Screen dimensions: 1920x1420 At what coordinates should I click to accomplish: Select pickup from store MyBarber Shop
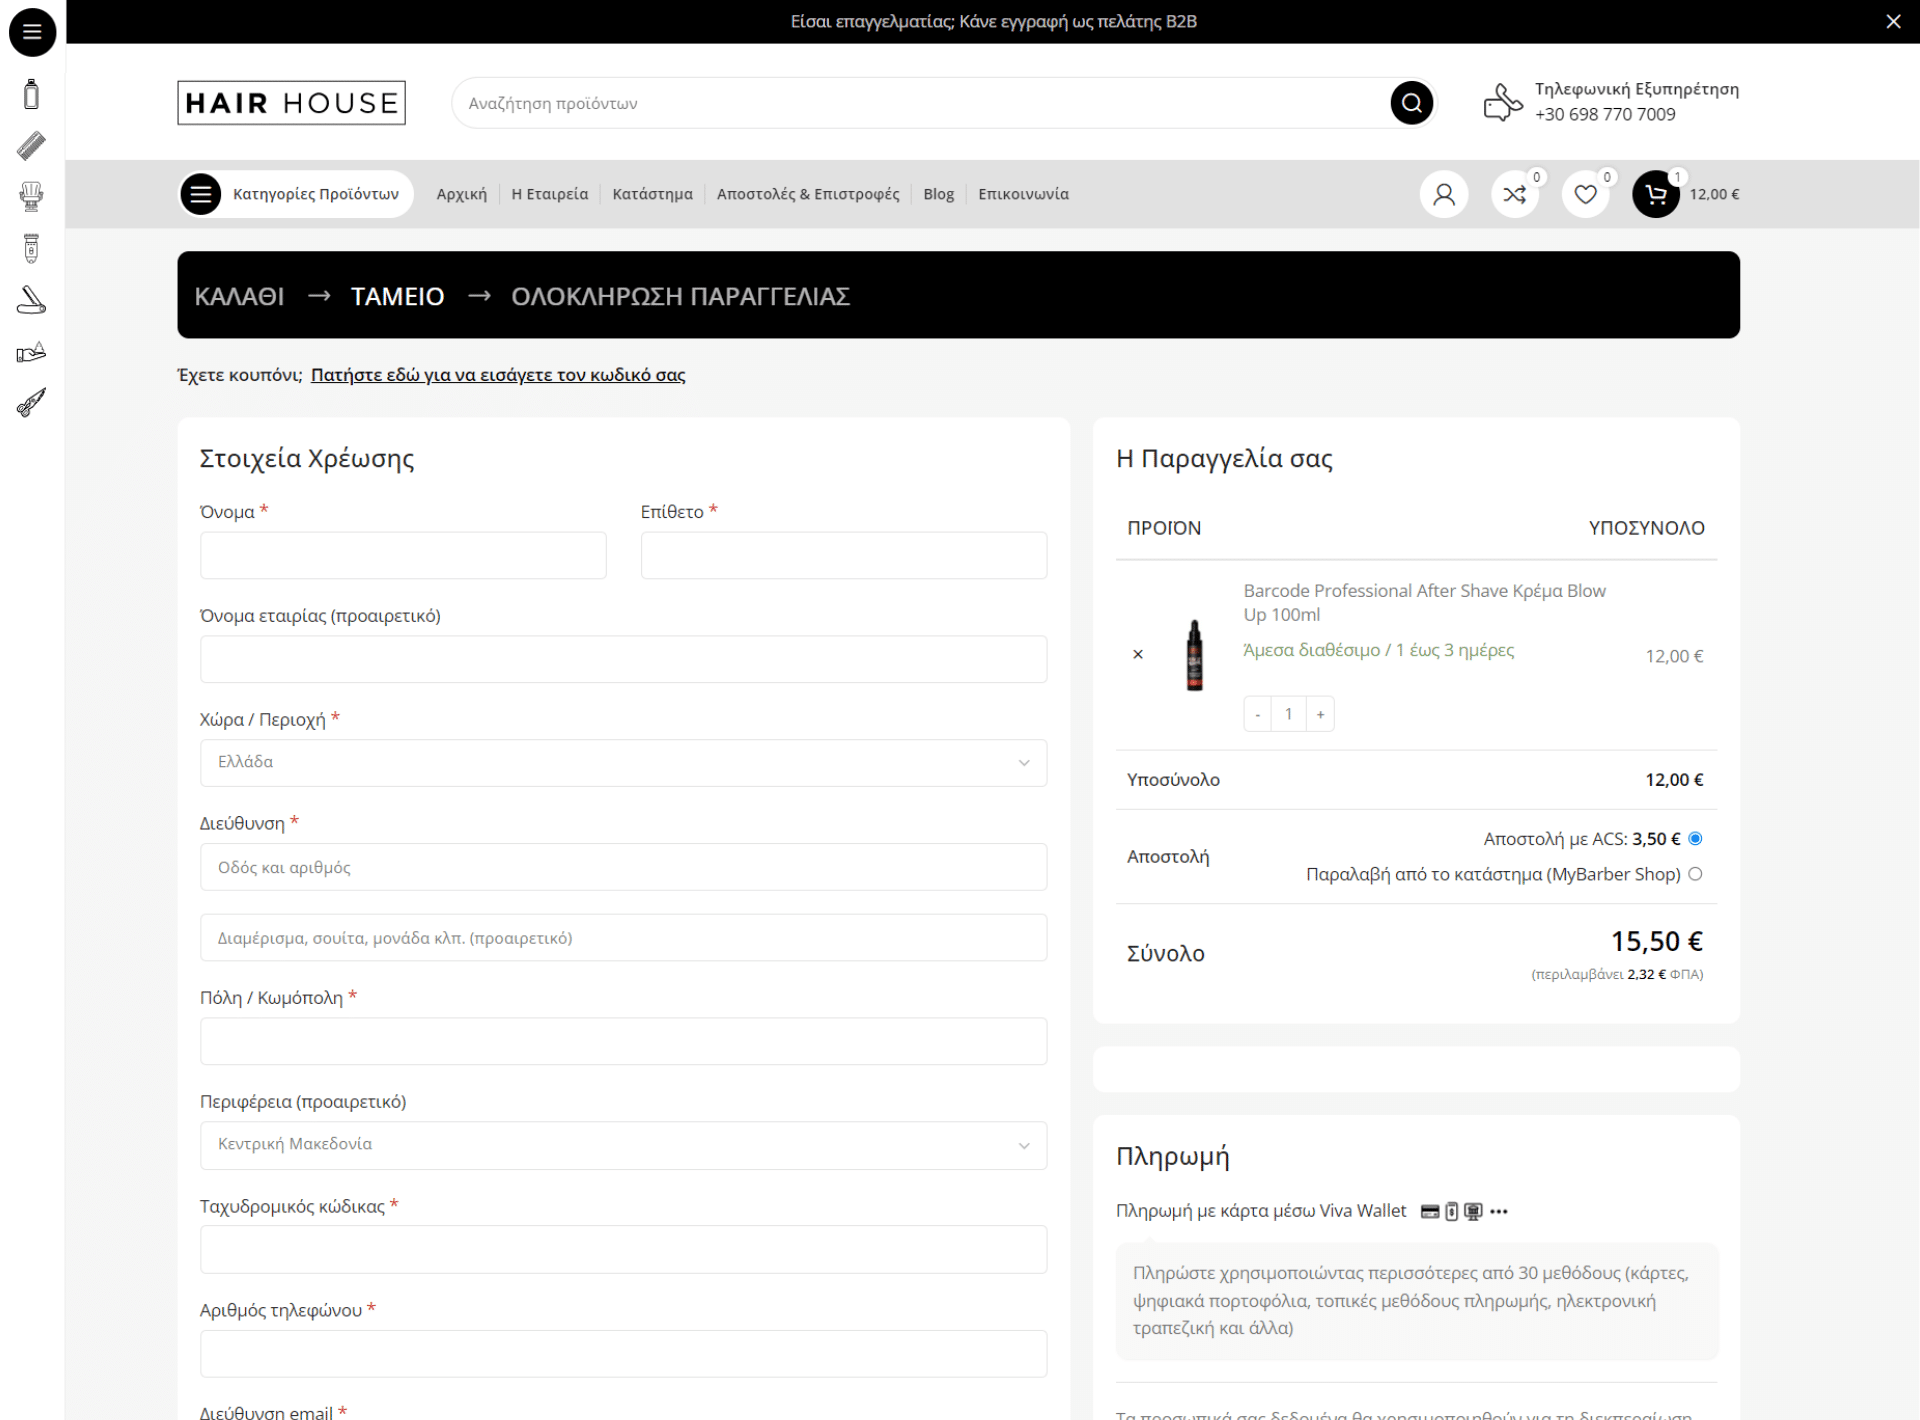(x=1695, y=874)
